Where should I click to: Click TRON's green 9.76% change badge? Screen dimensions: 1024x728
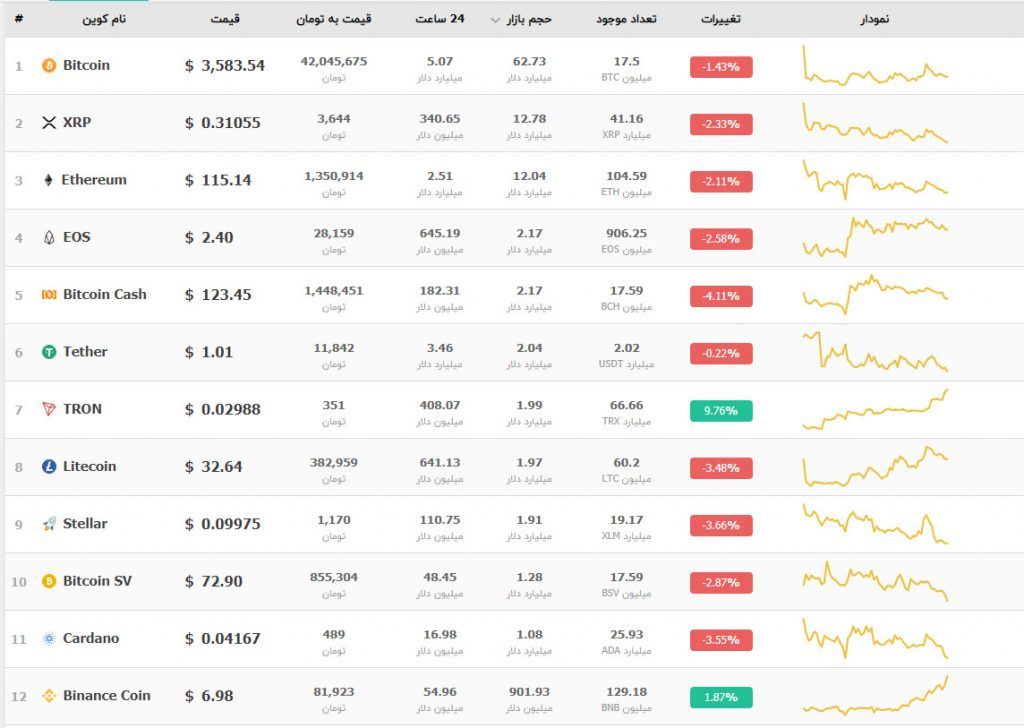[x=721, y=410]
